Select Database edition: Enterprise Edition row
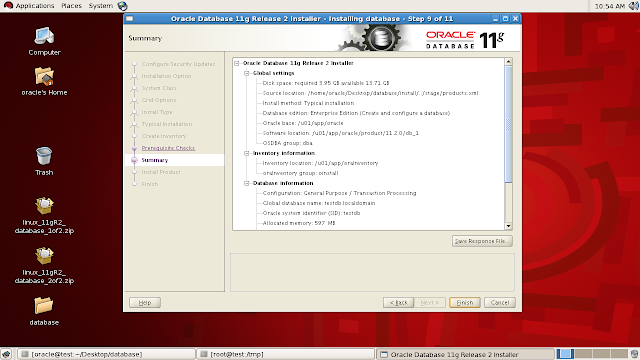The image size is (640, 360). click(356, 113)
